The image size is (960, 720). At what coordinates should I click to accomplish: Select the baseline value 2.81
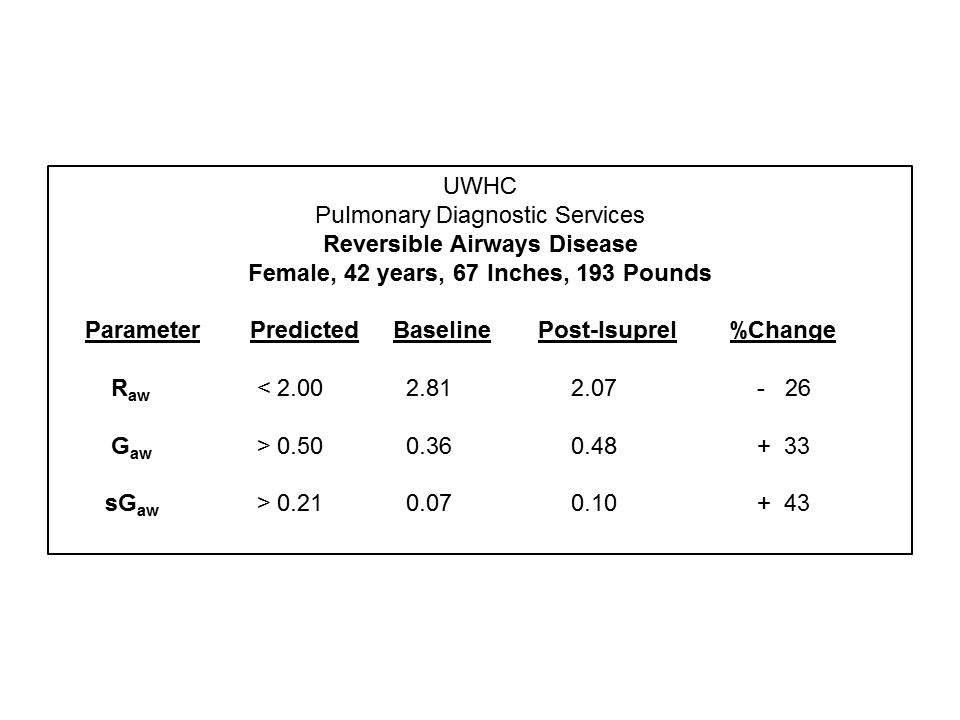click(x=429, y=389)
